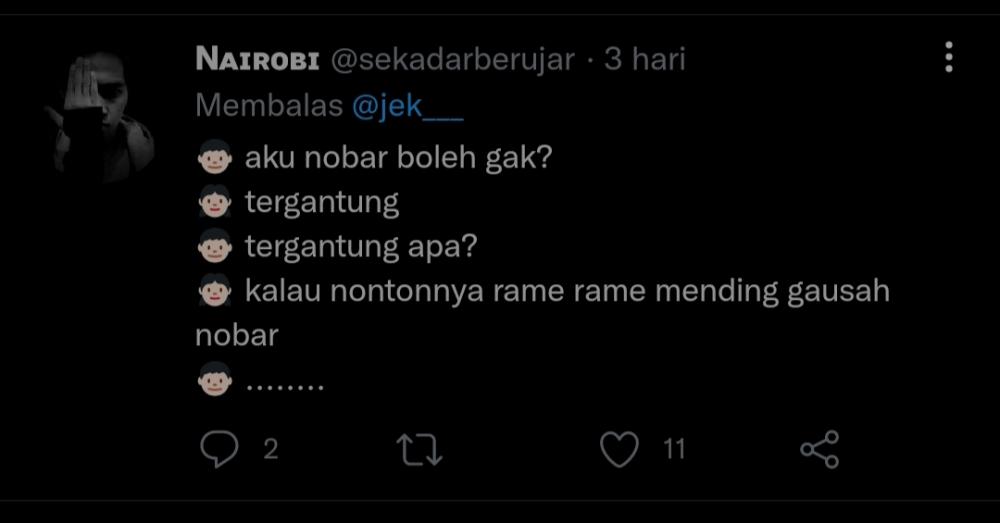Like the tweet with the heart icon
The height and width of the screenshot is (523, 1000).
coord(619,449)
